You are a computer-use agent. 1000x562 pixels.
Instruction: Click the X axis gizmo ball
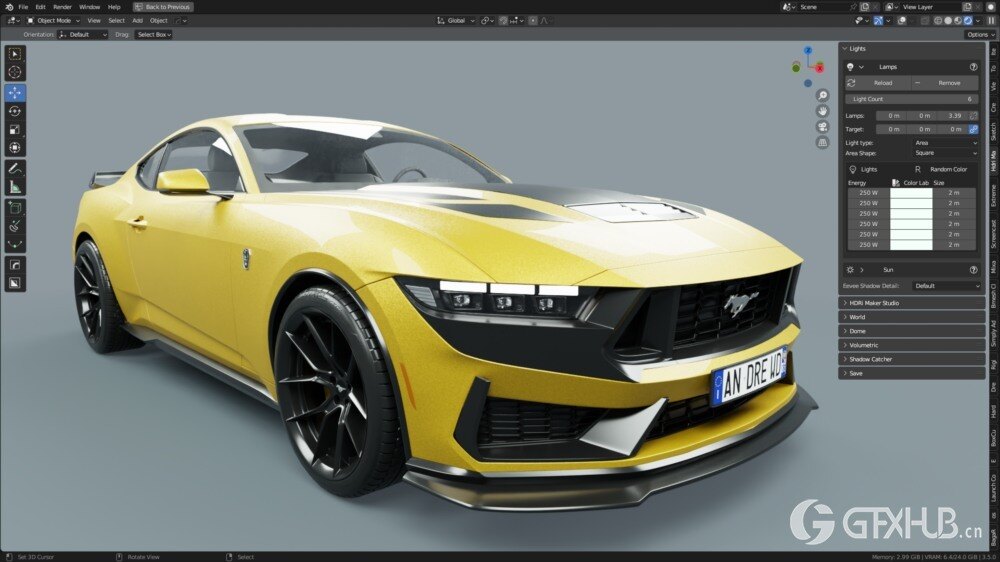coord(820,68)
